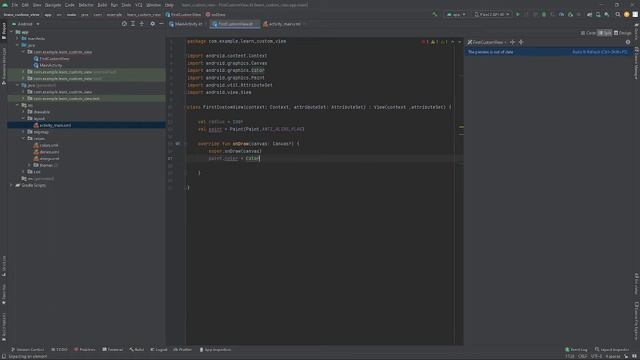
Task: Open the Terminal tool window
Action: click(x=112, y=350)
